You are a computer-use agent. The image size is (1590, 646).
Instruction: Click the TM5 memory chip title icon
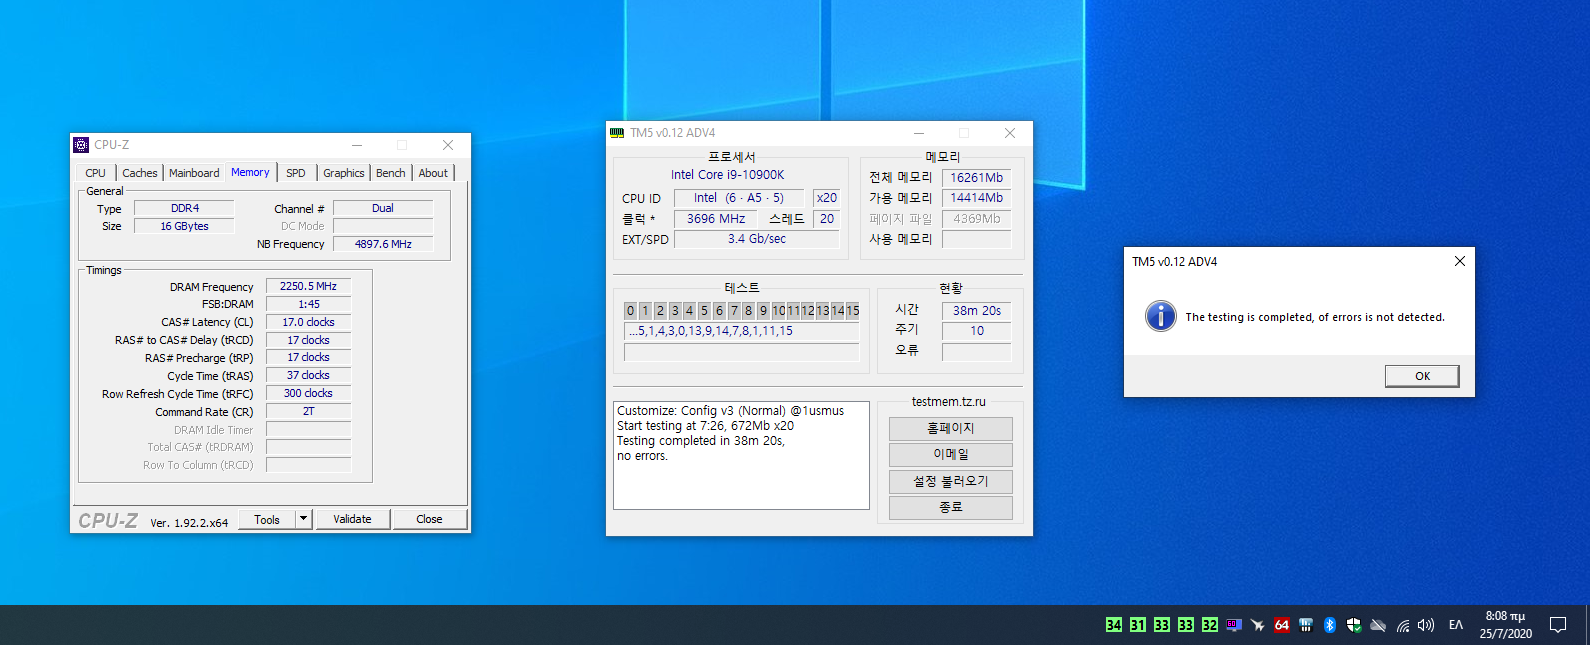[x=617, y=133]
